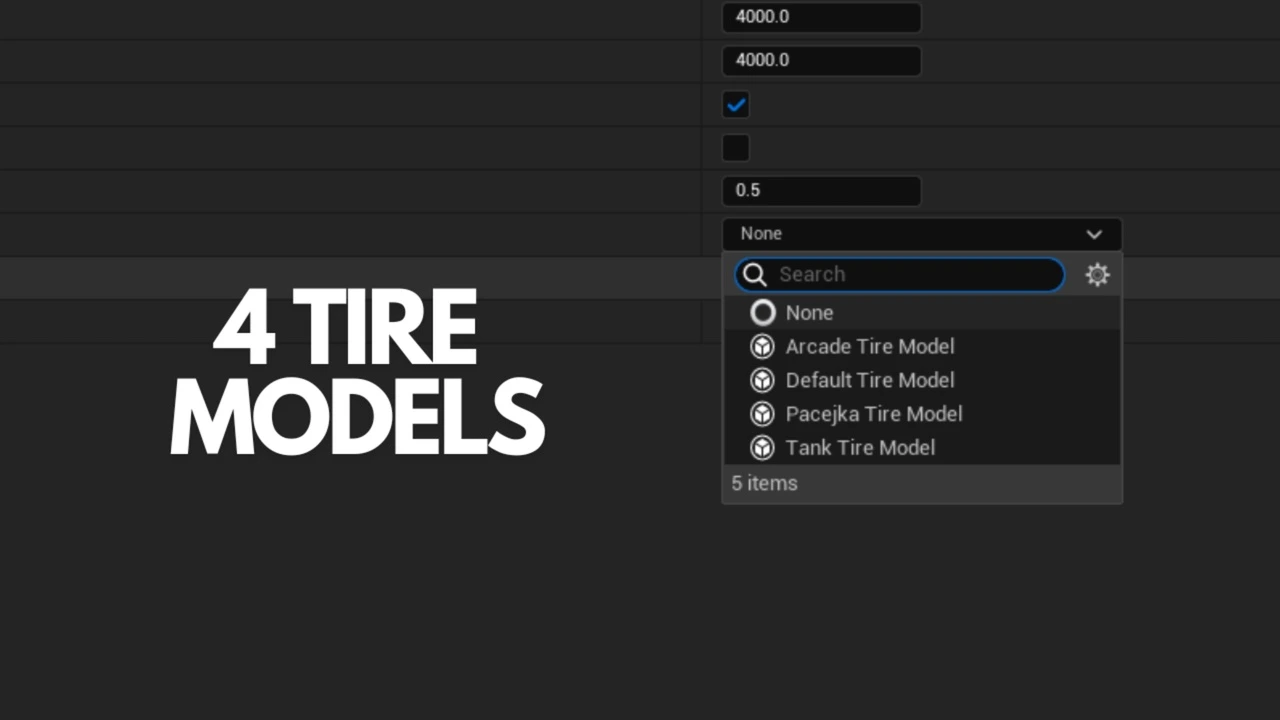Click the topmost 4000.0 value field
1280x720 pixels.
click(820, 17)
